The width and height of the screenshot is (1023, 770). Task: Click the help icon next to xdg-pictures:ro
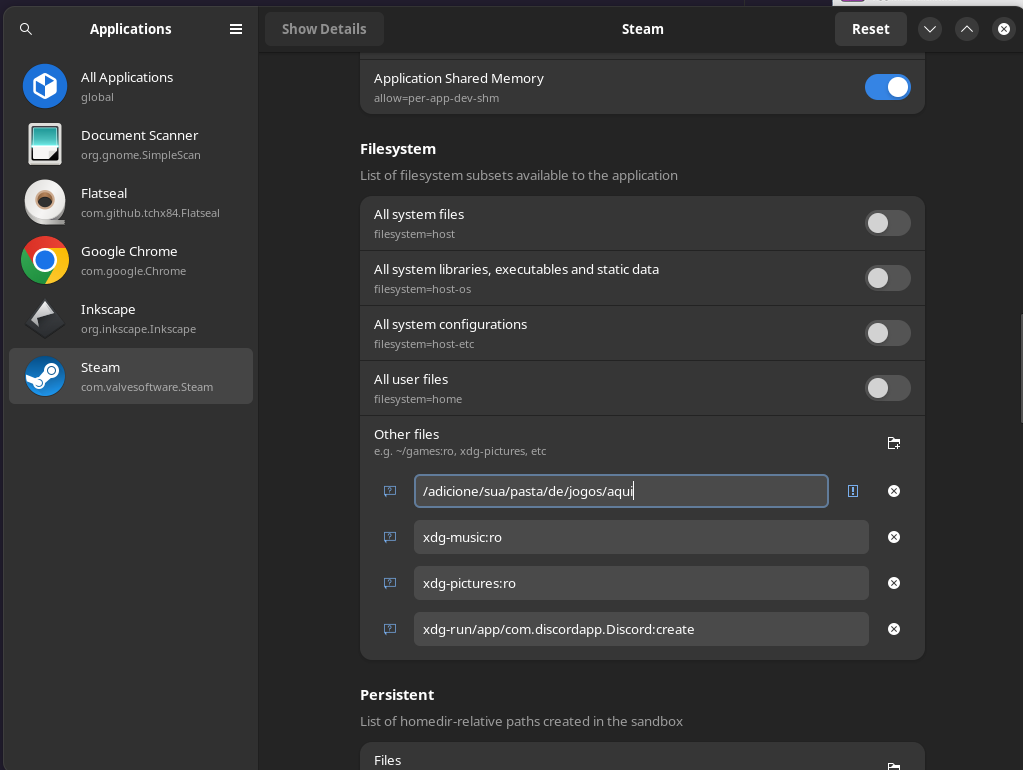[x=390, y=583]
